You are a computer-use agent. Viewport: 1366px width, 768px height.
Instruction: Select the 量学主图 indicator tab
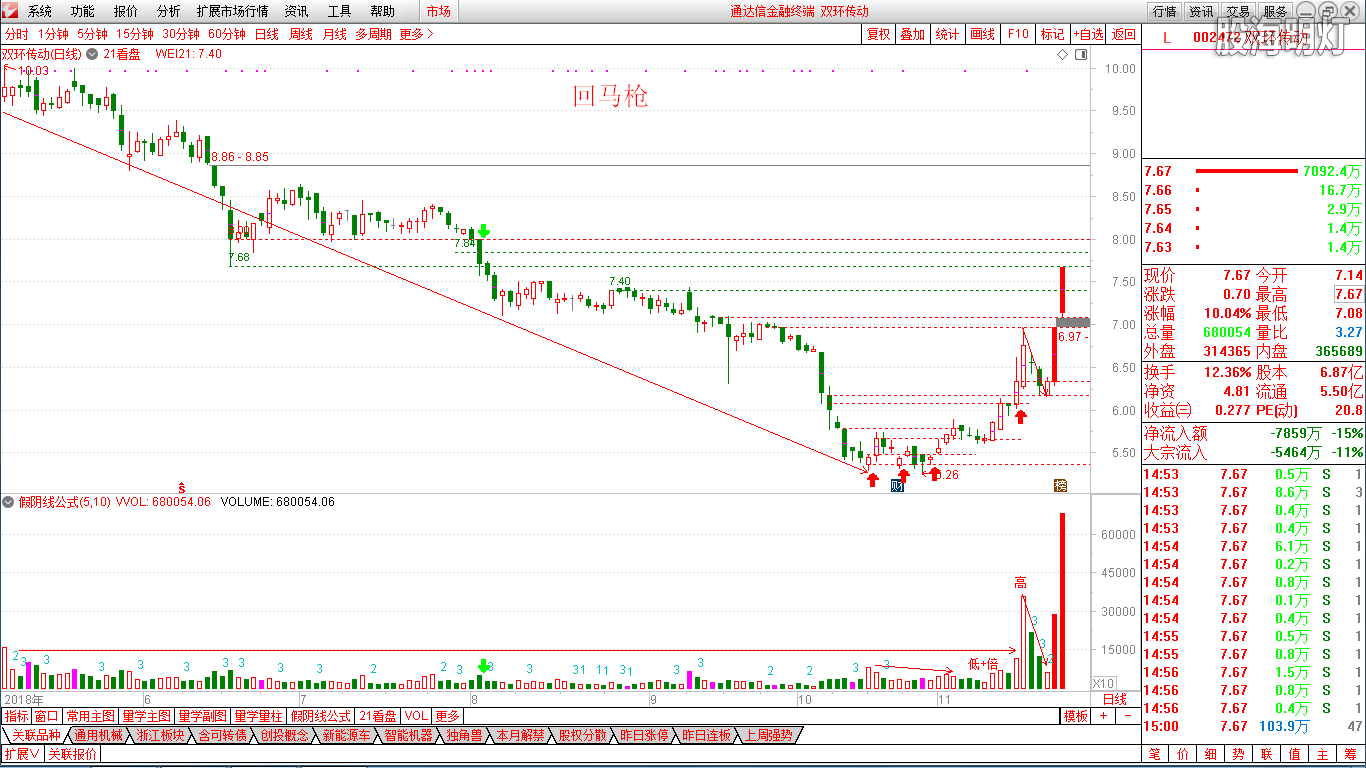[x=146, y=716]
